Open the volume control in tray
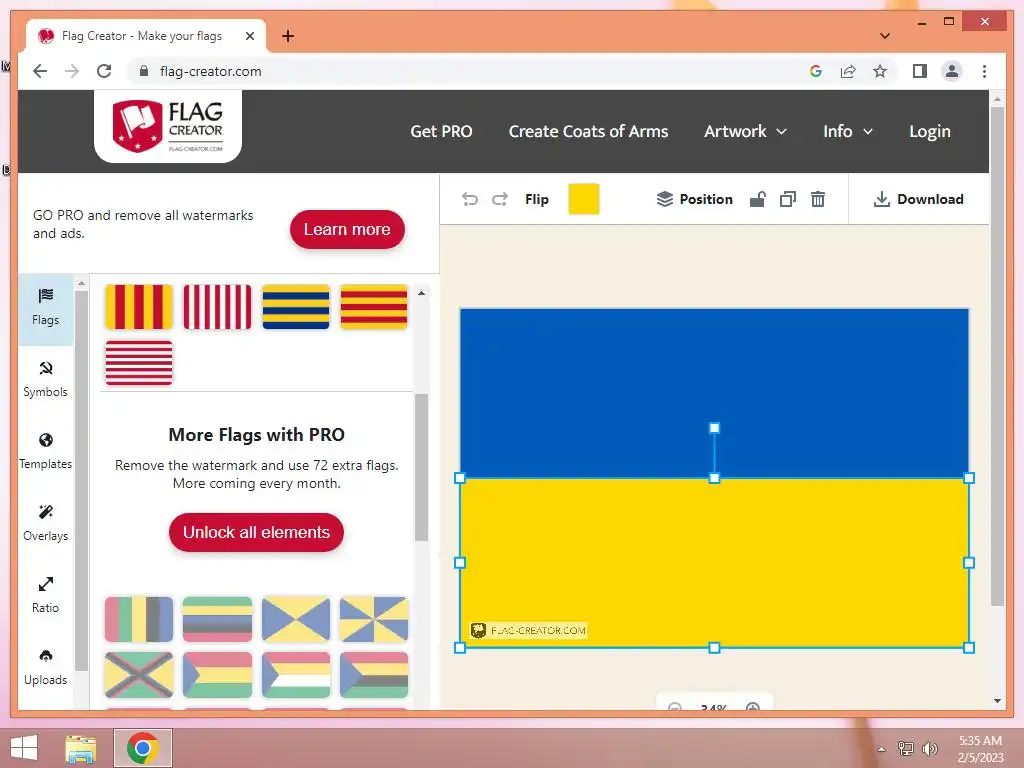 (929, 748)
